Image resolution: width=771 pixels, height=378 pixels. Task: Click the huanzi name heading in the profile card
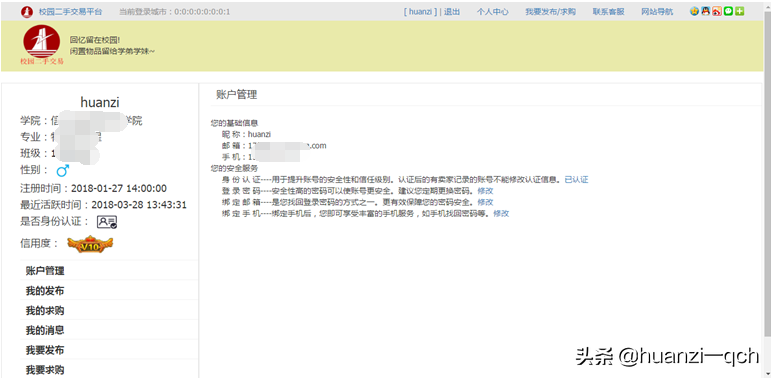[100, 102]
